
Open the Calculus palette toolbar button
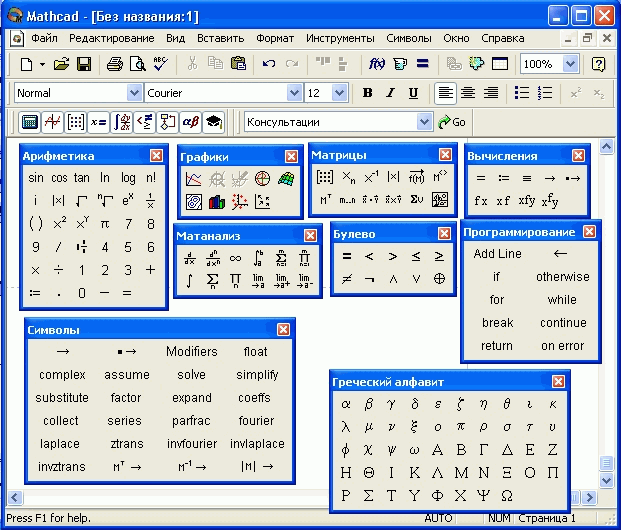pyautogui.click(x=122, y=122)
